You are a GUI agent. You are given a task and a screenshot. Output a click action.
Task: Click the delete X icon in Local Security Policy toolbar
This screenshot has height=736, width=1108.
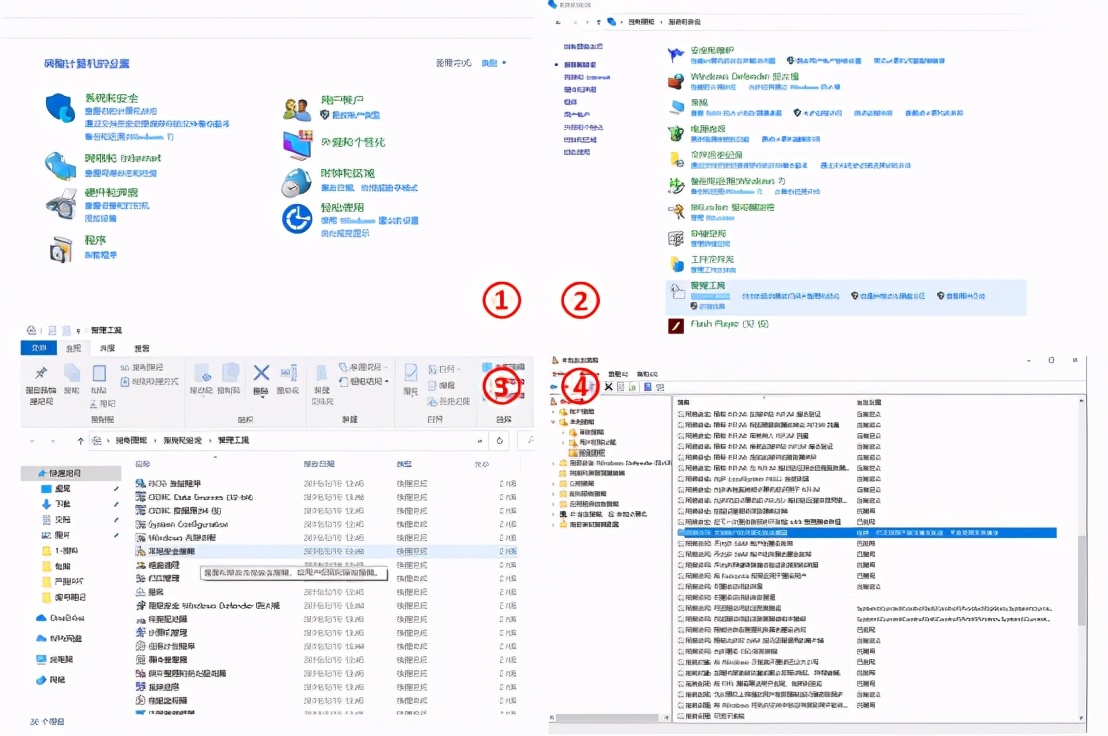pyautogui.click(x=607, y=386)
